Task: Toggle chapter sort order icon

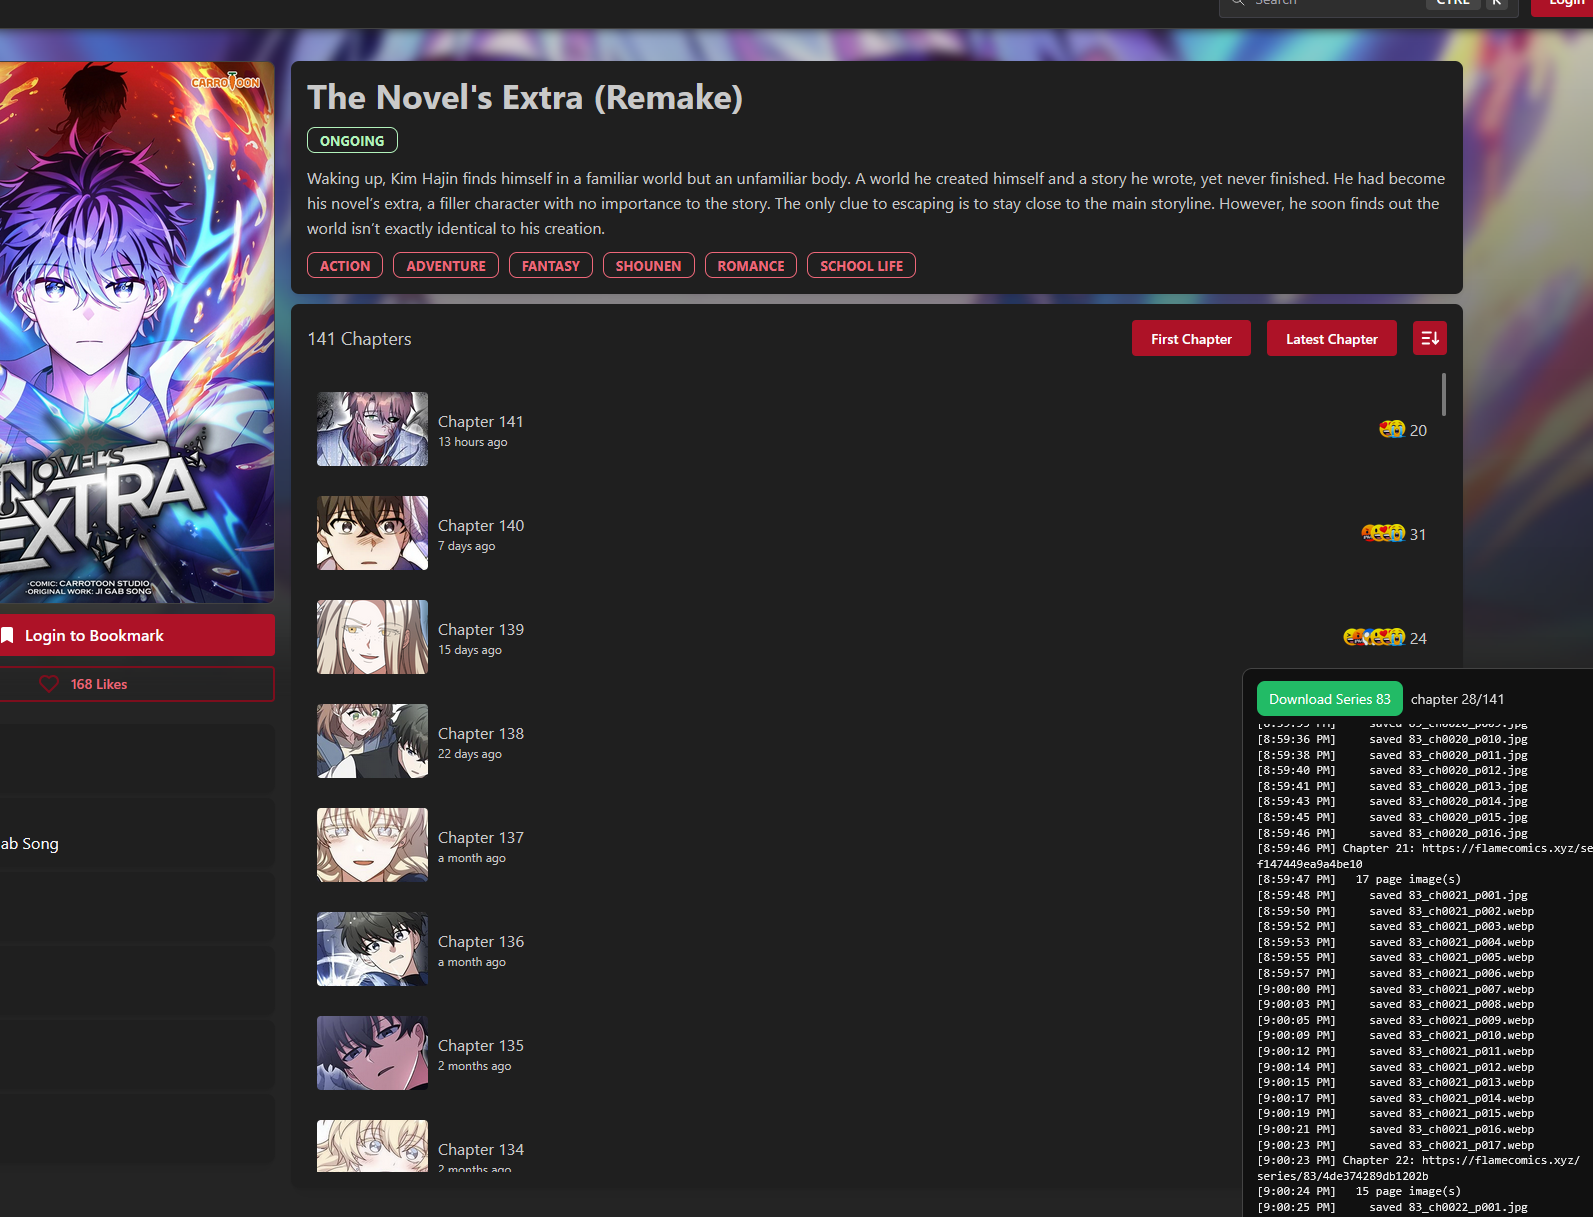Action: coord(1429,338)
